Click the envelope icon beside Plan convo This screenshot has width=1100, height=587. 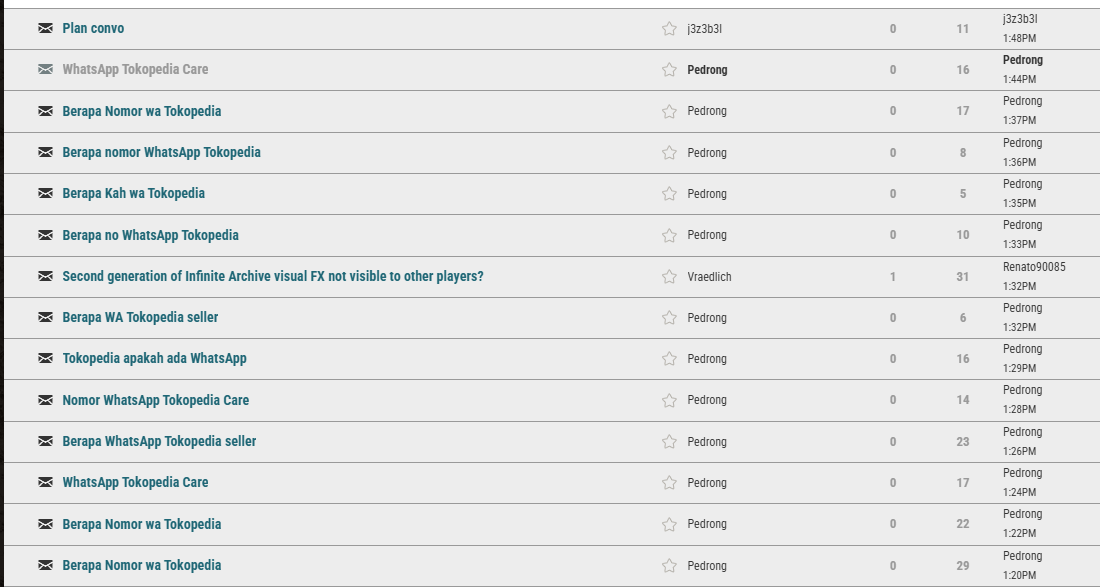(x=45, y=28)
